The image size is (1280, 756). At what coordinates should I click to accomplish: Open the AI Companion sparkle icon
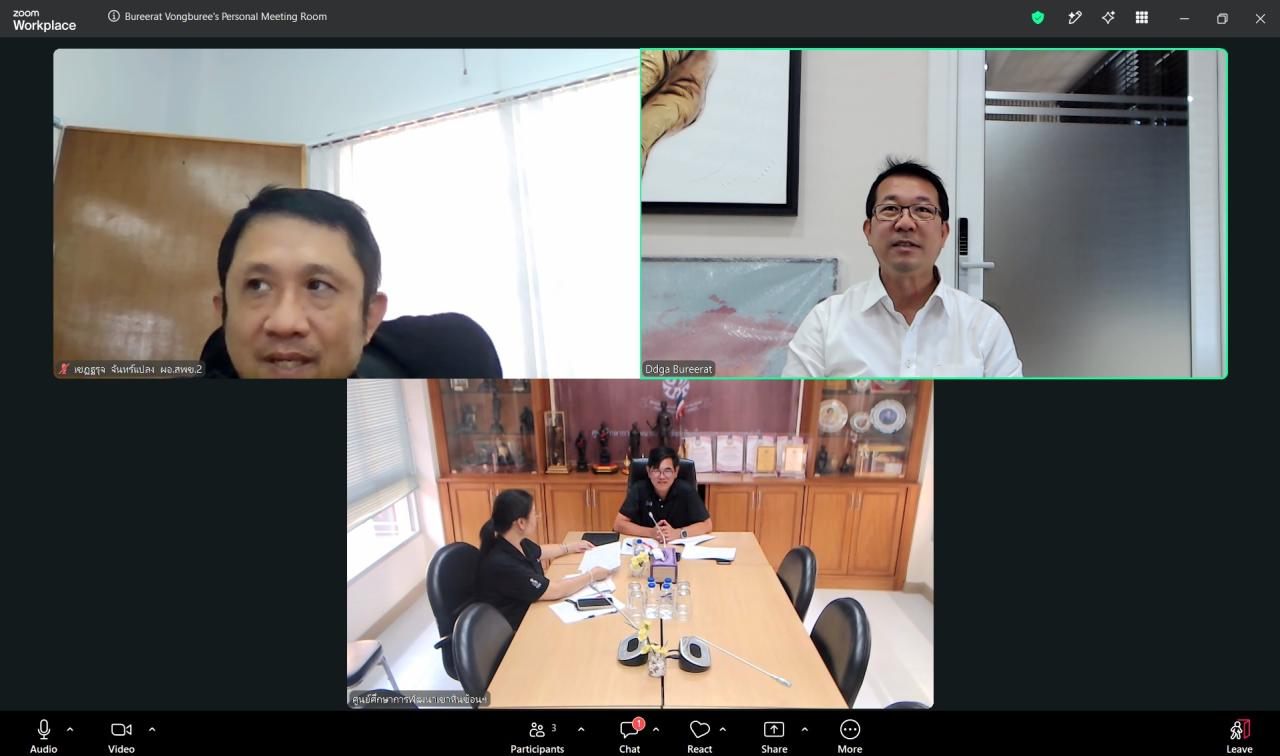pos(1108,17)
